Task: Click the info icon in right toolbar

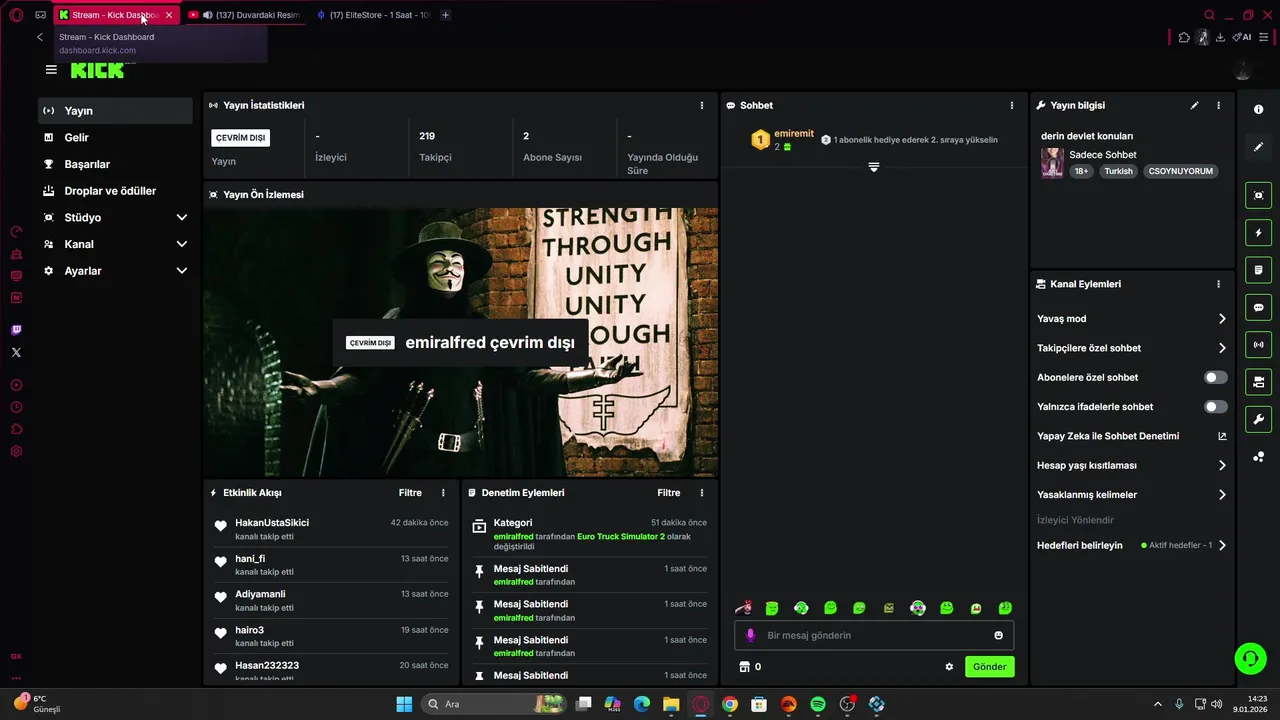Action: point(1258,109)
